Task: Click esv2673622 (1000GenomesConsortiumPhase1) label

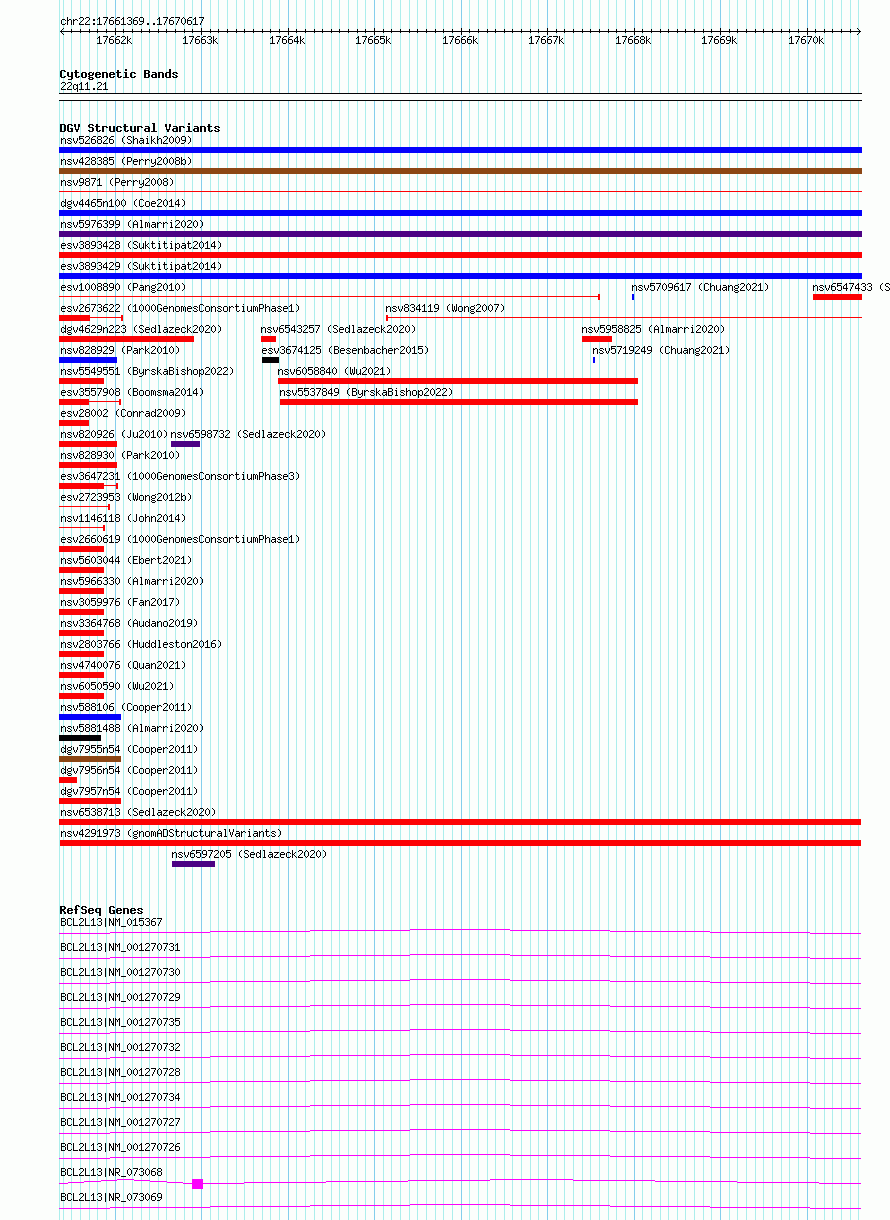Action: tap(180, 308)
